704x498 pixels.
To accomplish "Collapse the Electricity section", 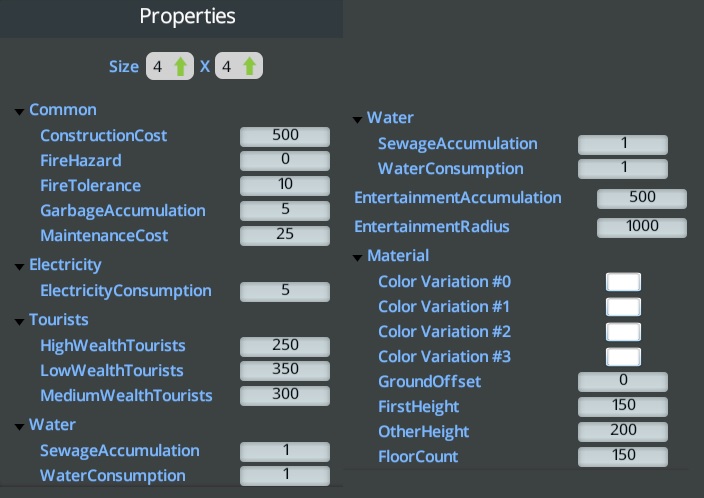I will point(20,266).
